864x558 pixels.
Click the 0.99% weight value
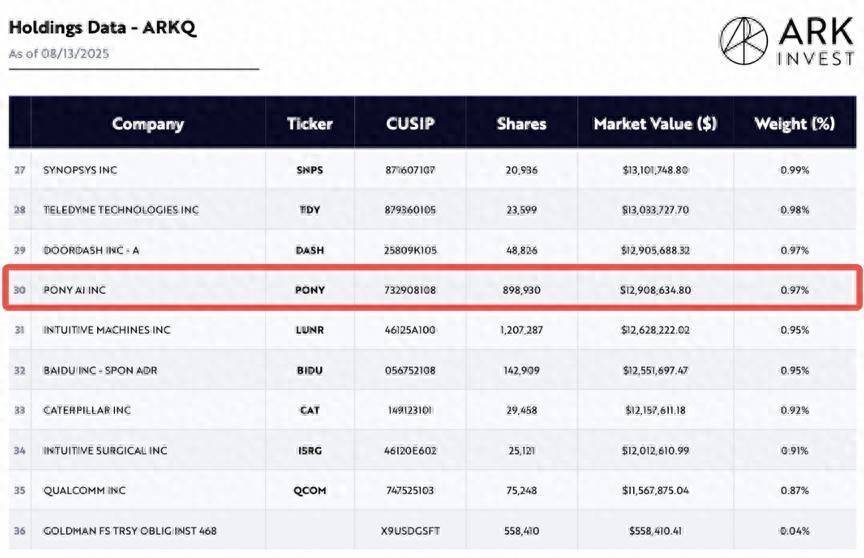(x=795, y=170)
